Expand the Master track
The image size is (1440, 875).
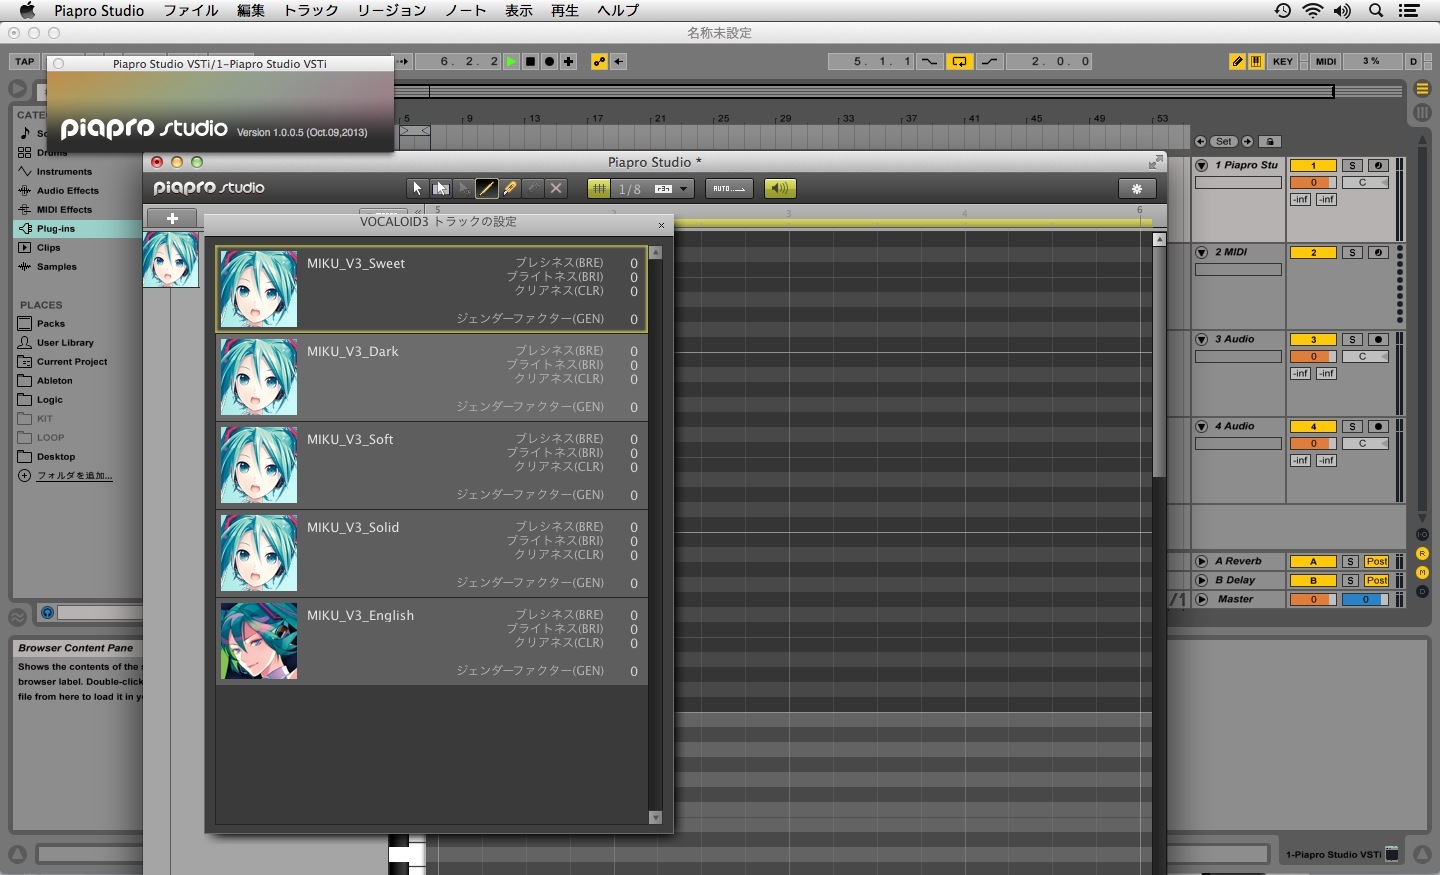coord(1202,599)
